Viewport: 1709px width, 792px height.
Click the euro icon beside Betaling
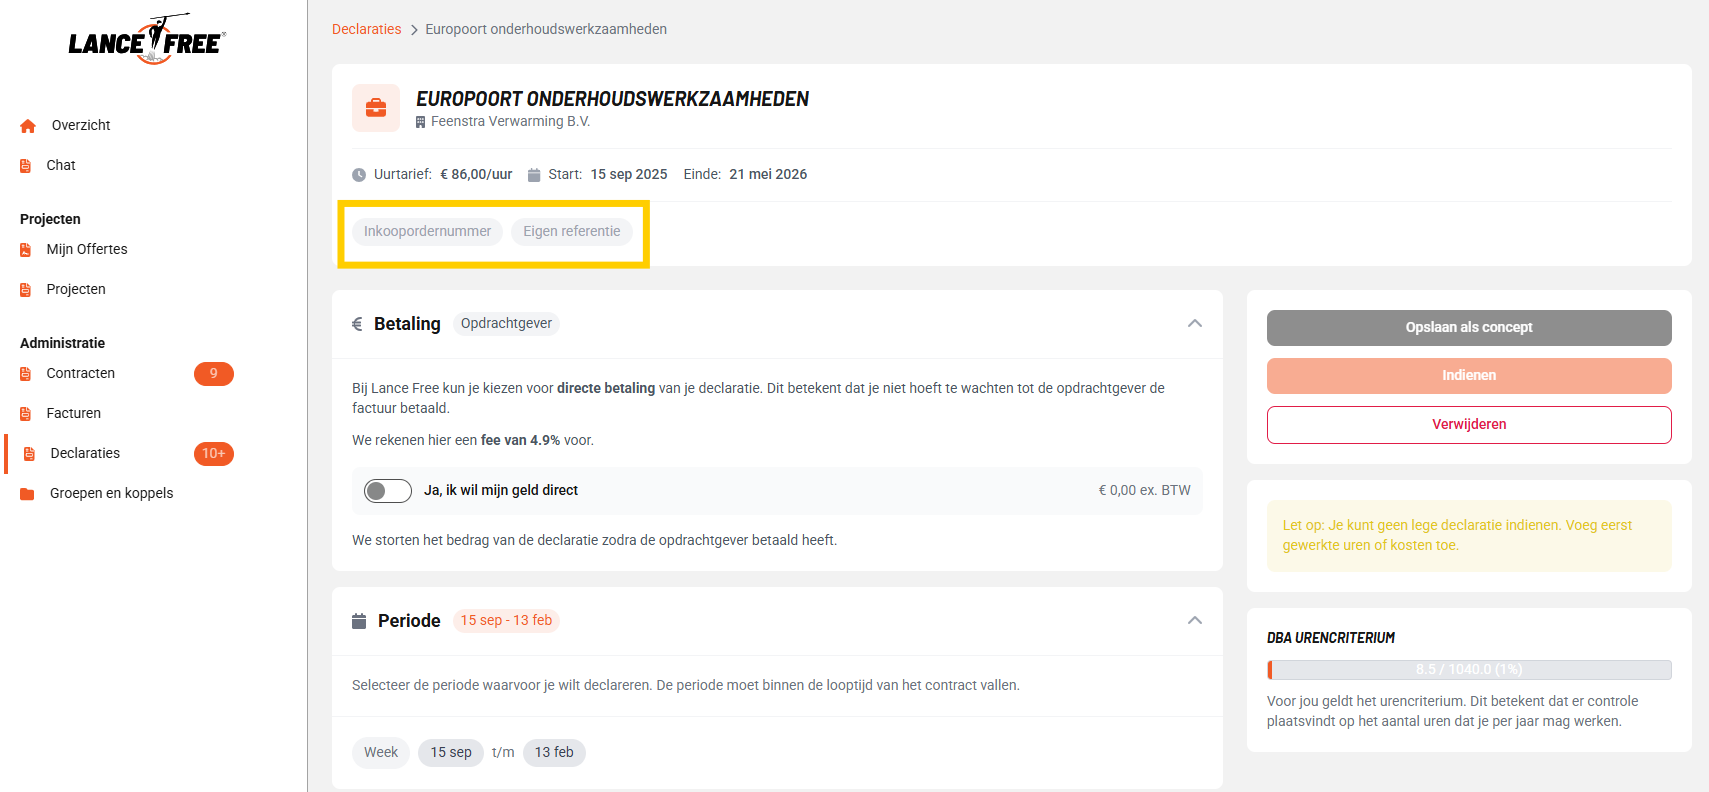[x=357, y=324]
